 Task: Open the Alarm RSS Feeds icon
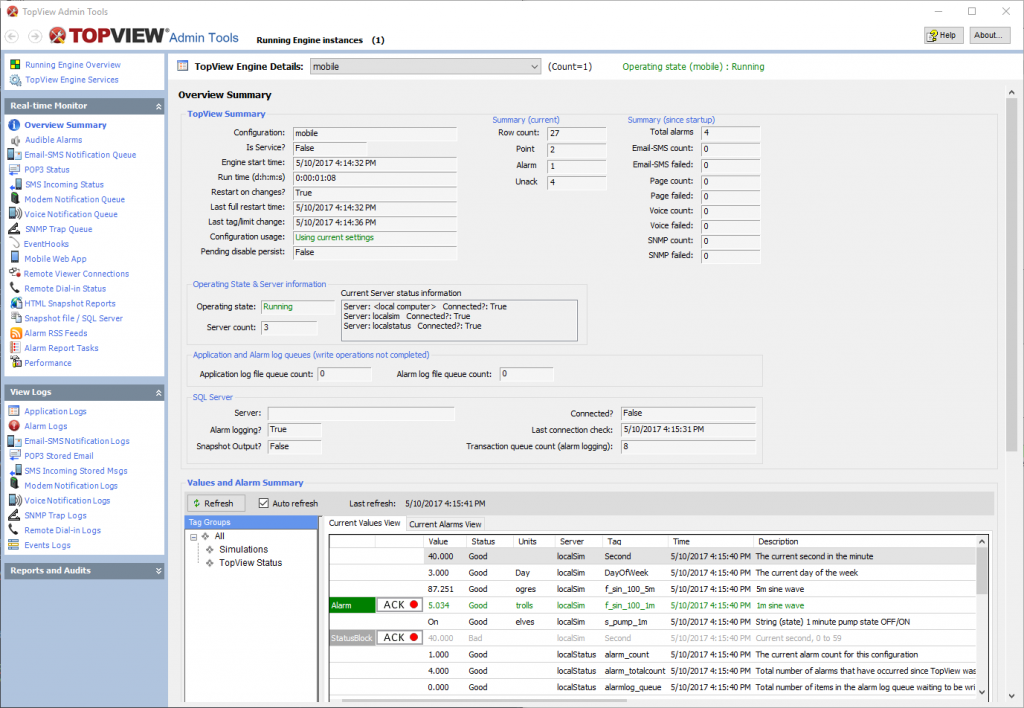click(16, 333)
